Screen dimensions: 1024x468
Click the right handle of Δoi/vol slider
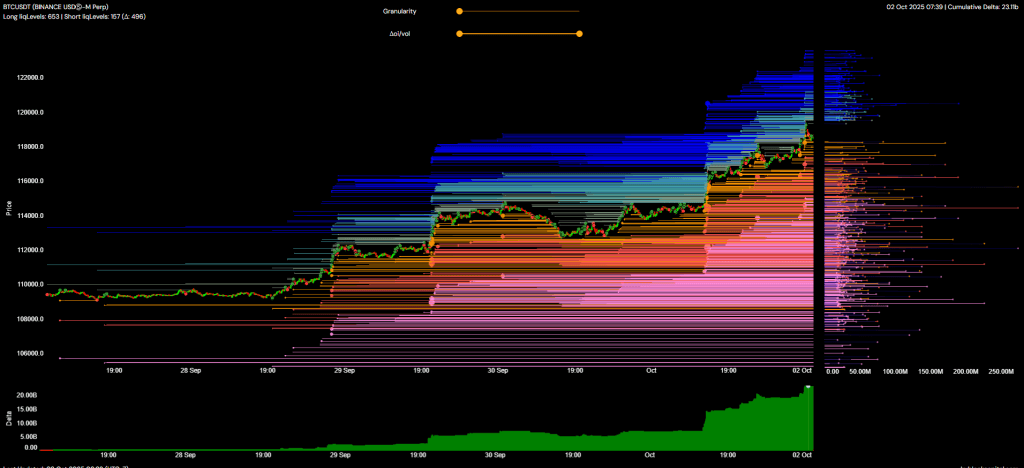[579, 33]
